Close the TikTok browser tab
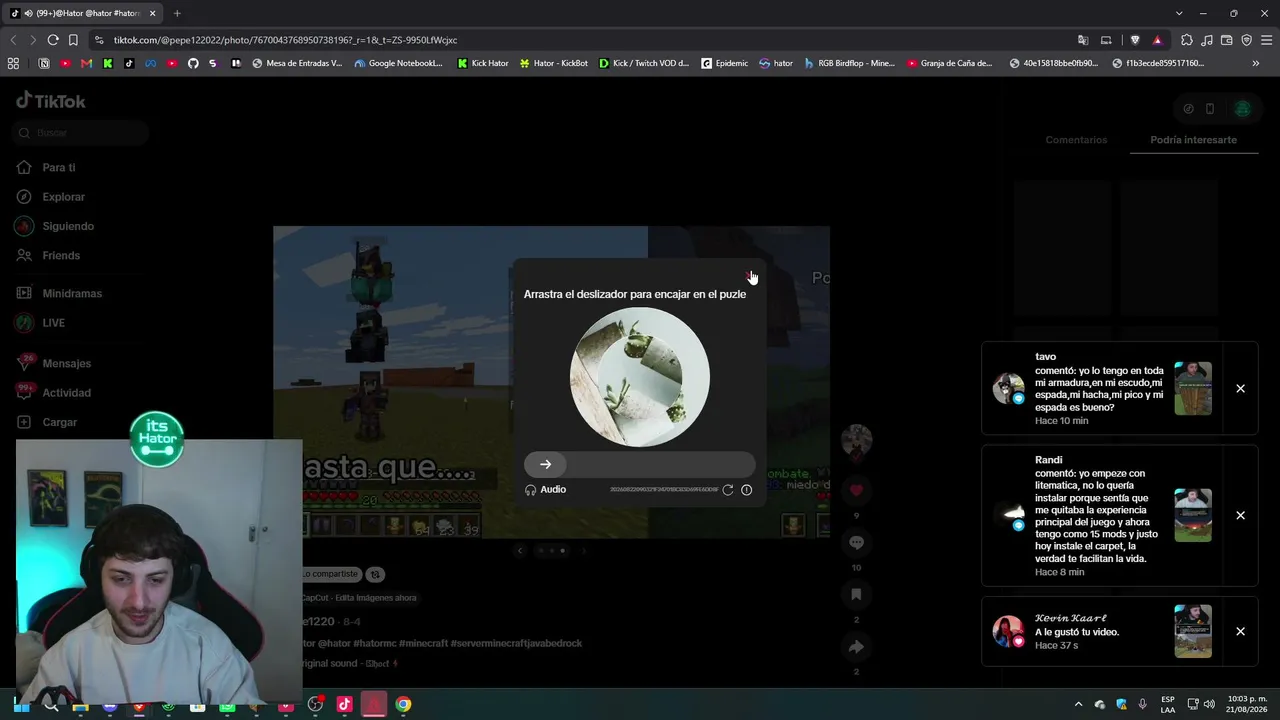This screenshot has width=1280, height=720. pos(153,13)
